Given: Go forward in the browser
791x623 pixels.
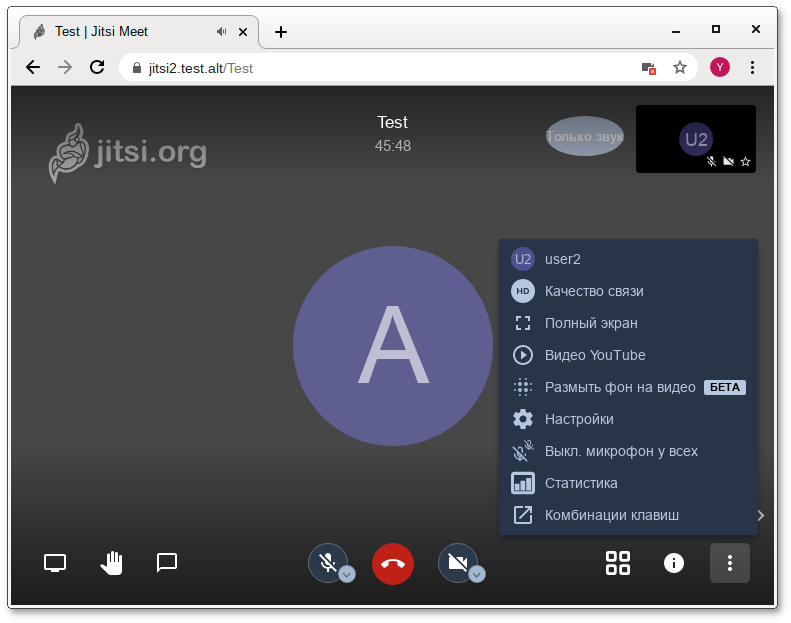Looking at the screenshot, I should (x=65, y=67).
